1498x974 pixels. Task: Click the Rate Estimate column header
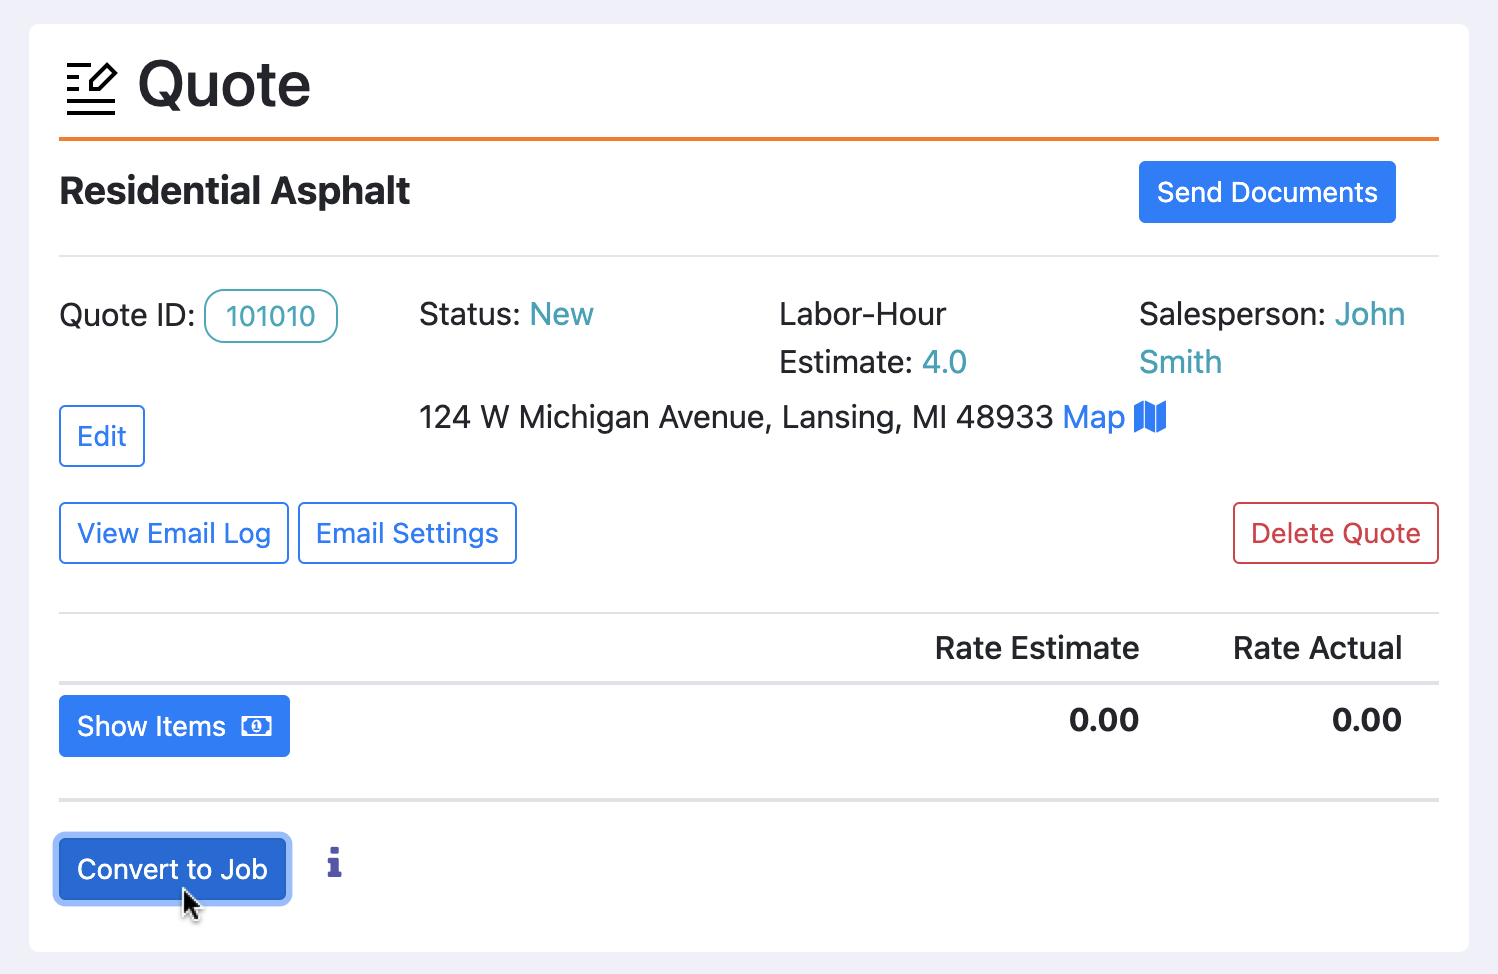tap(1036, 648)
